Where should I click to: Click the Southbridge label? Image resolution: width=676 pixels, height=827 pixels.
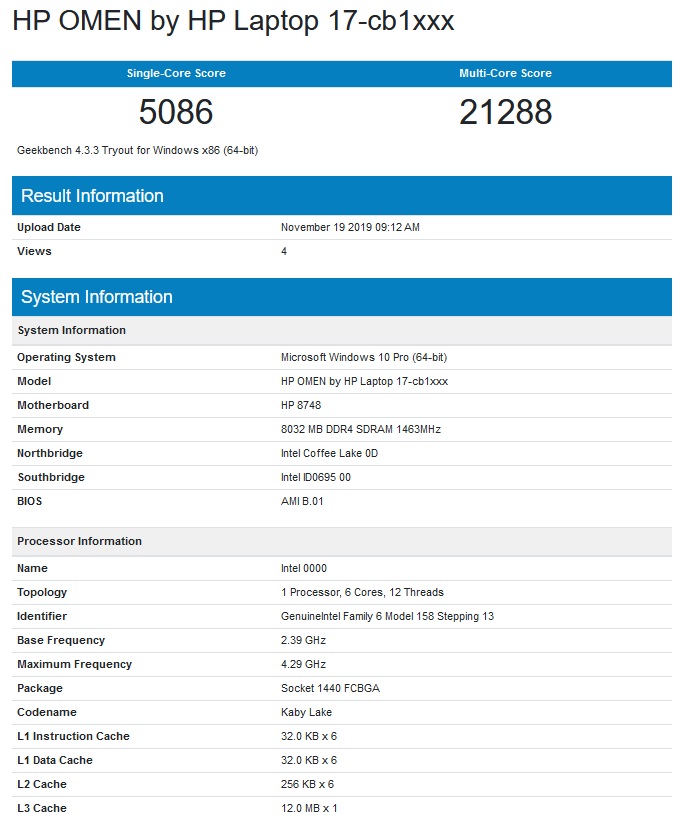(51, 477)
